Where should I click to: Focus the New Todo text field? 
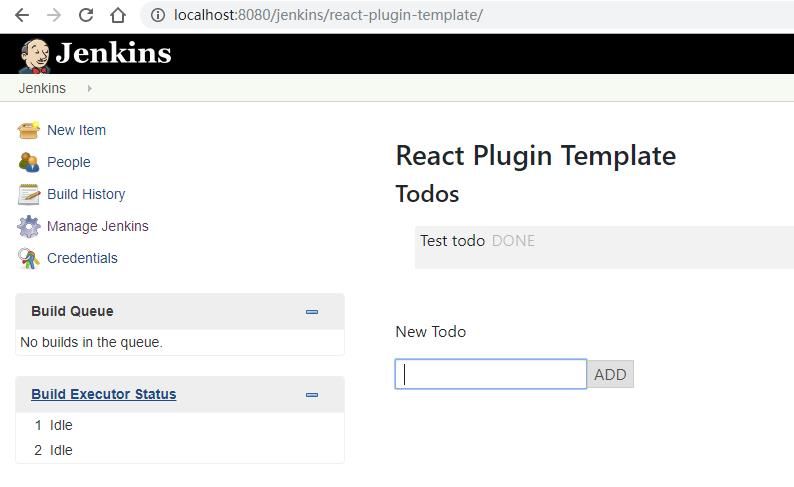pos(490,374)
